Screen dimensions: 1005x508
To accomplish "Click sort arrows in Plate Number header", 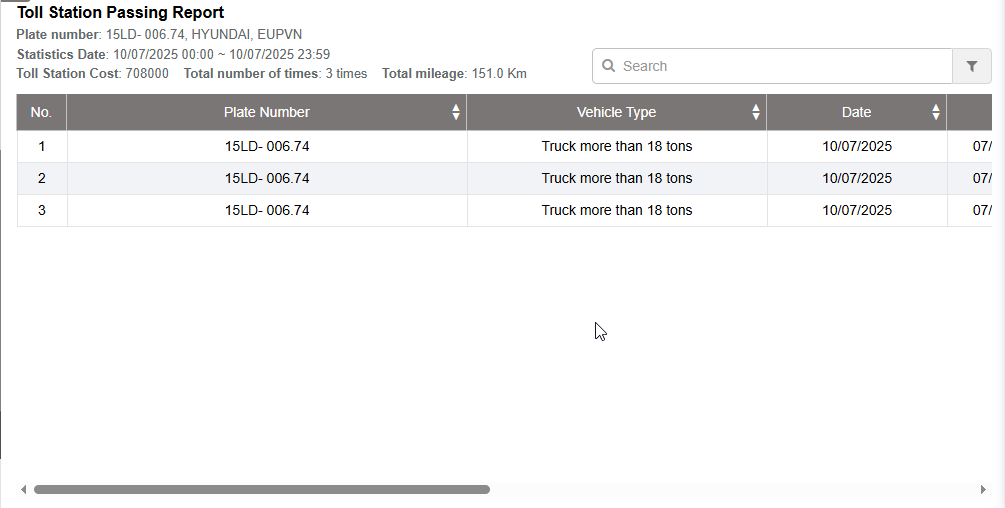I will (456, 112).
